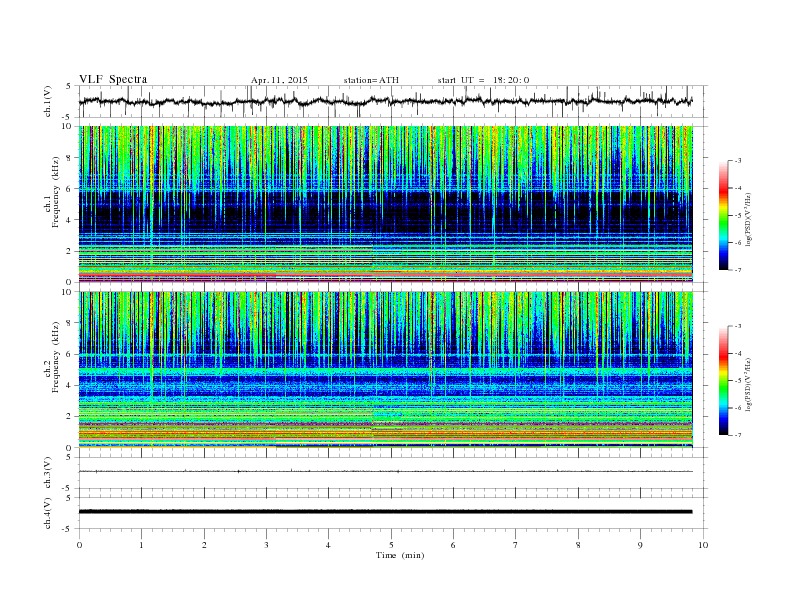Click the 'ch.3(V)' axis label
The width and height of the screenshot is (792, 612).
(48, 472)
